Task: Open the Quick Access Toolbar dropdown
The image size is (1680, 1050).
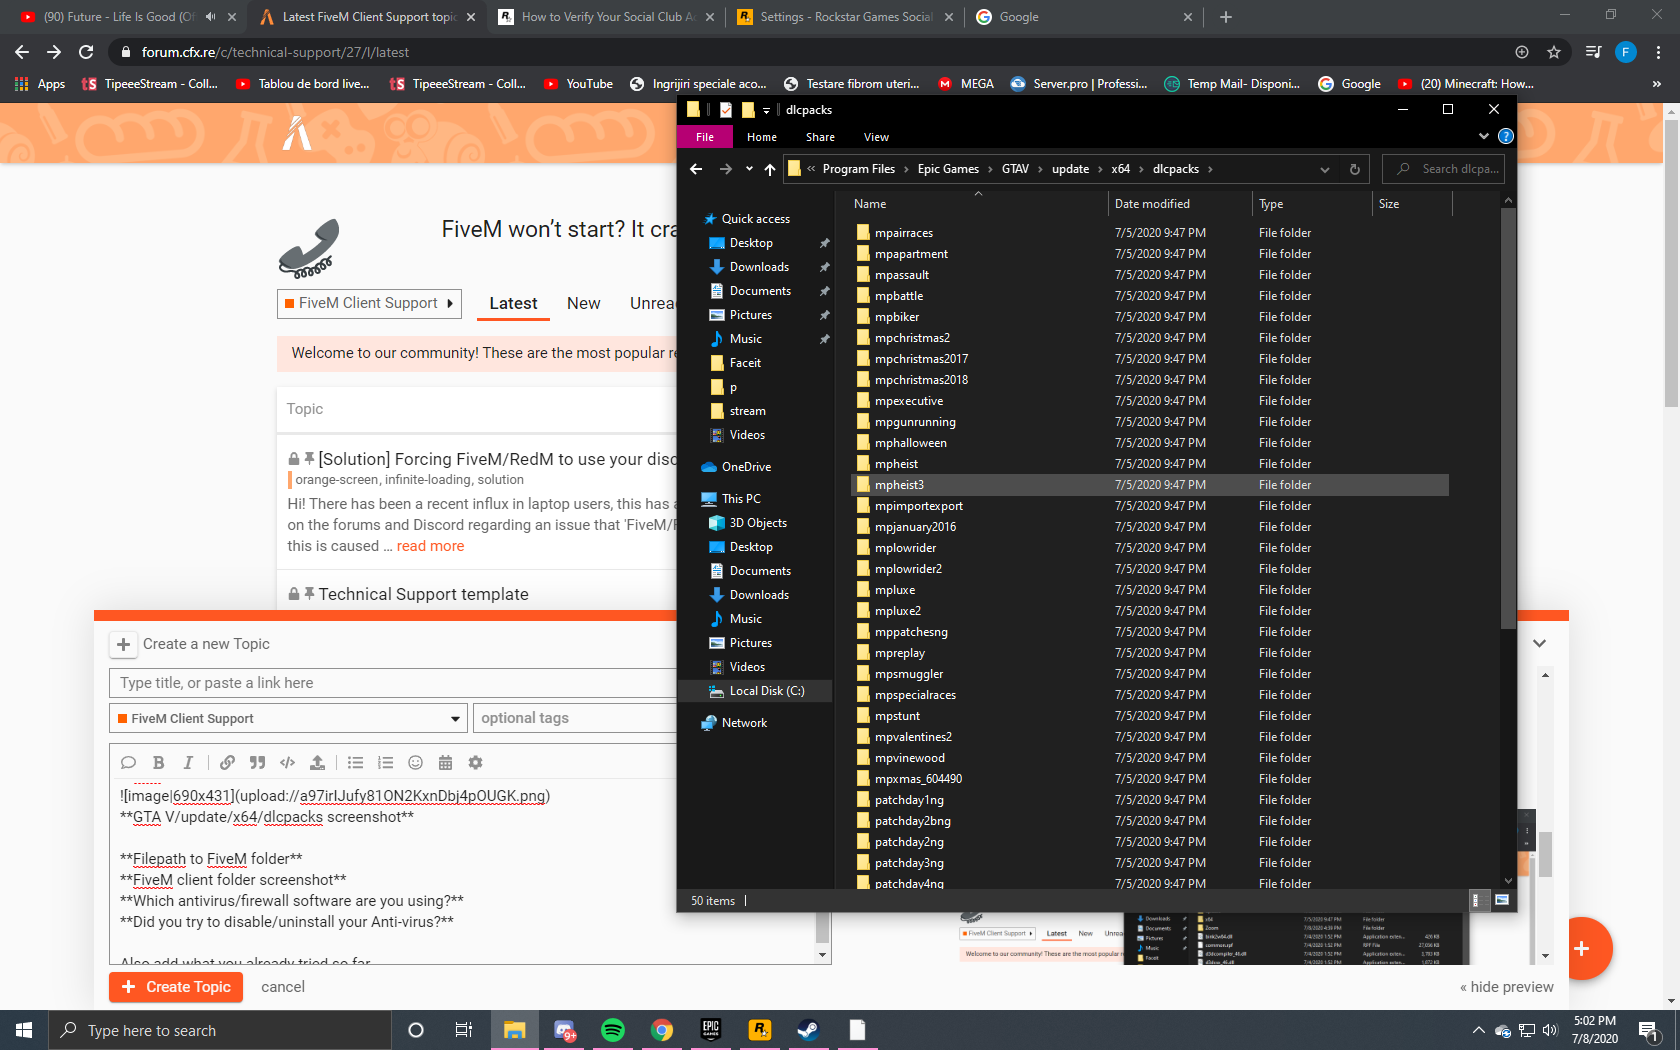Action: click(766, 110)
